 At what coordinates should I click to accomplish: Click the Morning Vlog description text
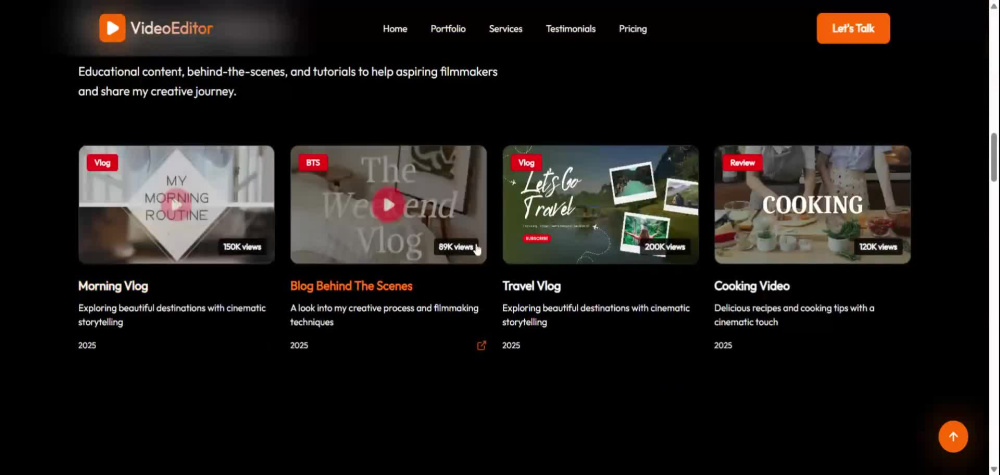point(172,315)
